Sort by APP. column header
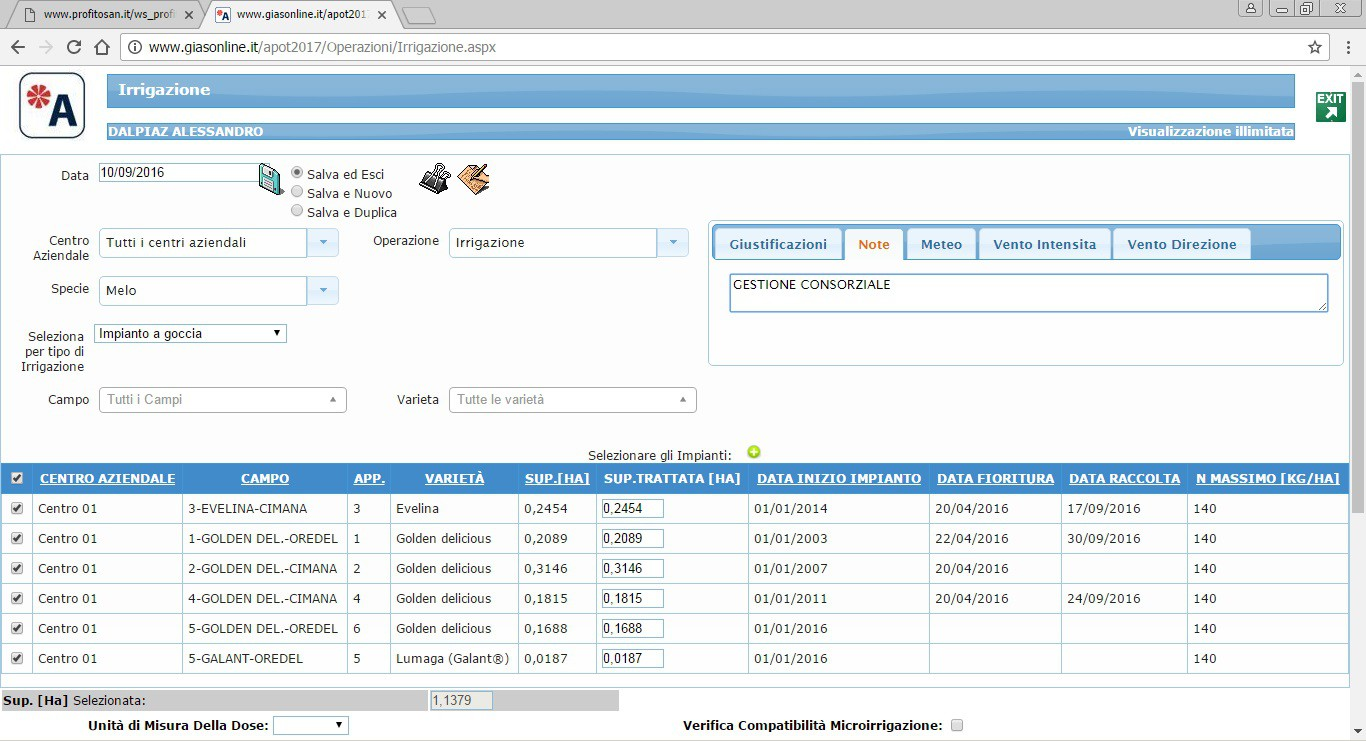1366x741 pixels. (369, 479)
